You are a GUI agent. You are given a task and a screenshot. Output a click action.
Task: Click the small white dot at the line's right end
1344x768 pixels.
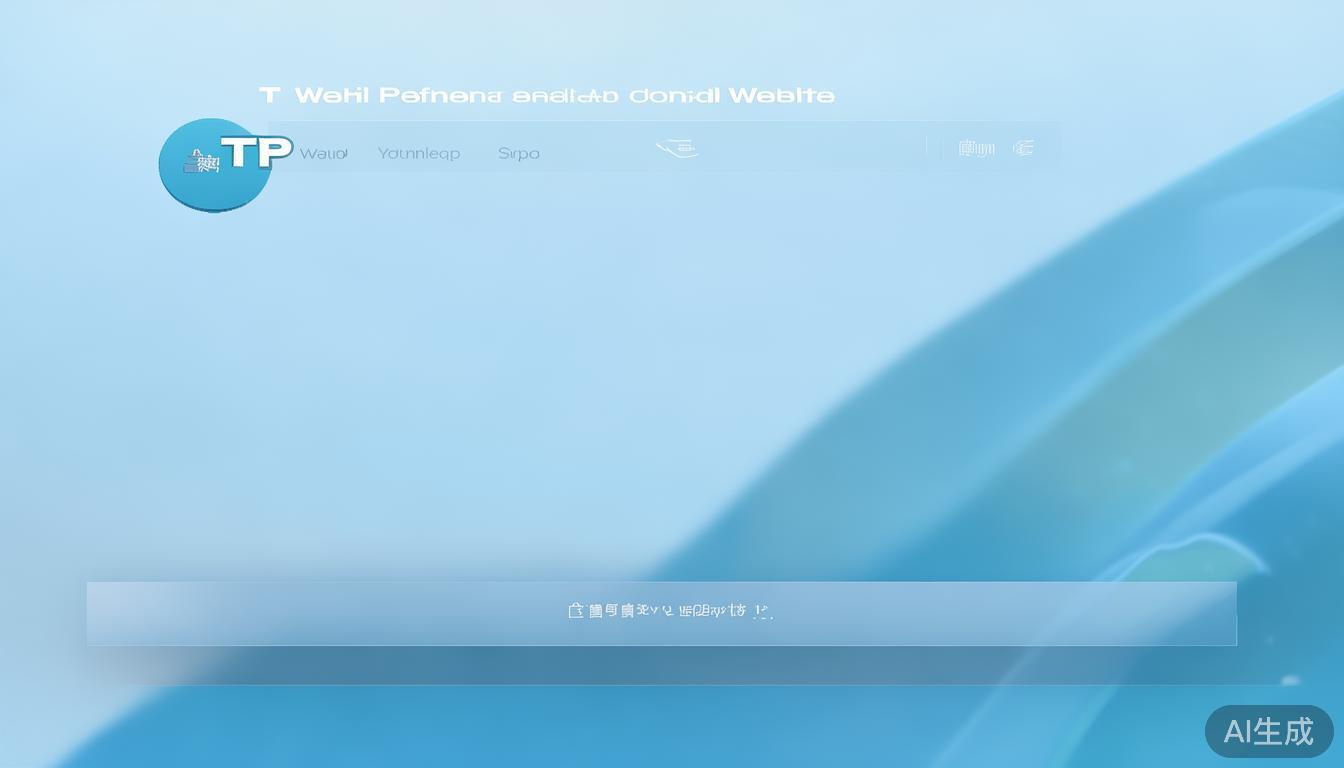point(1290,681)
